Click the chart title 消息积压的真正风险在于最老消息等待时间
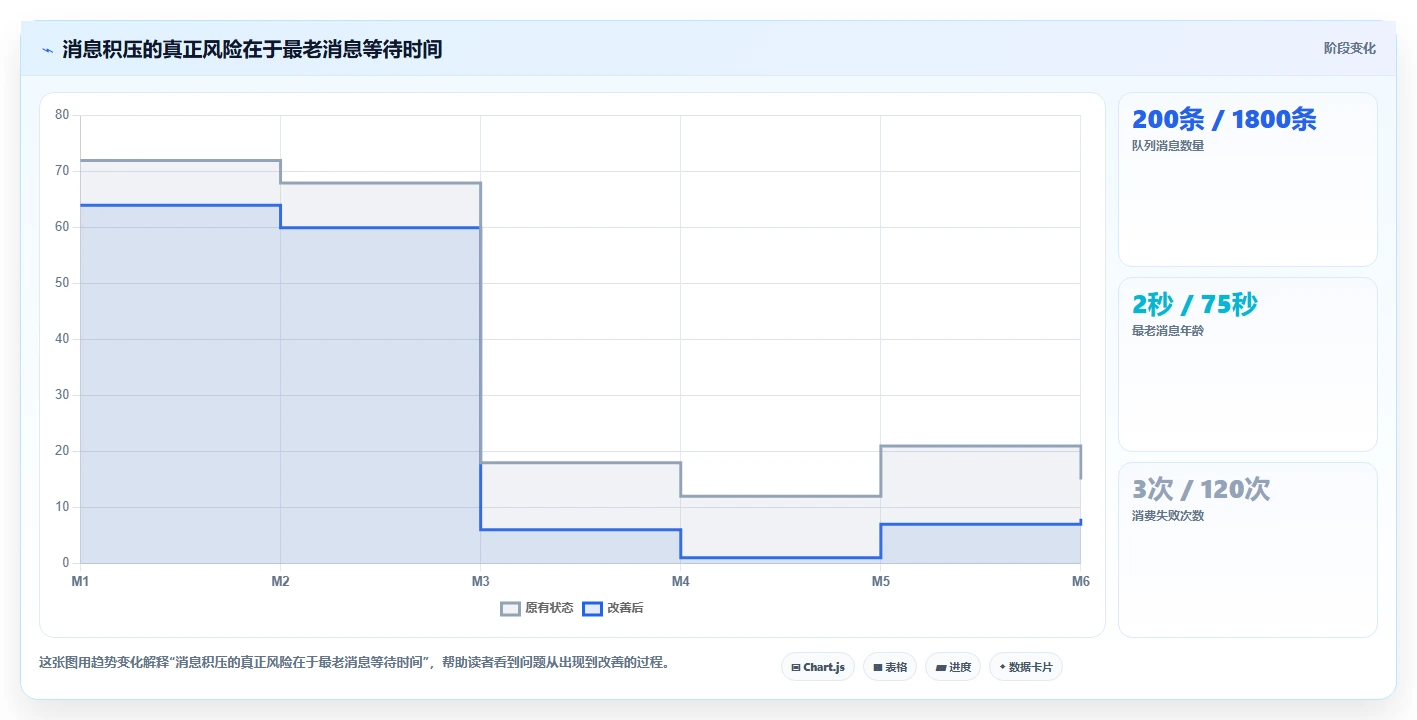 click(x=252, y=49)
